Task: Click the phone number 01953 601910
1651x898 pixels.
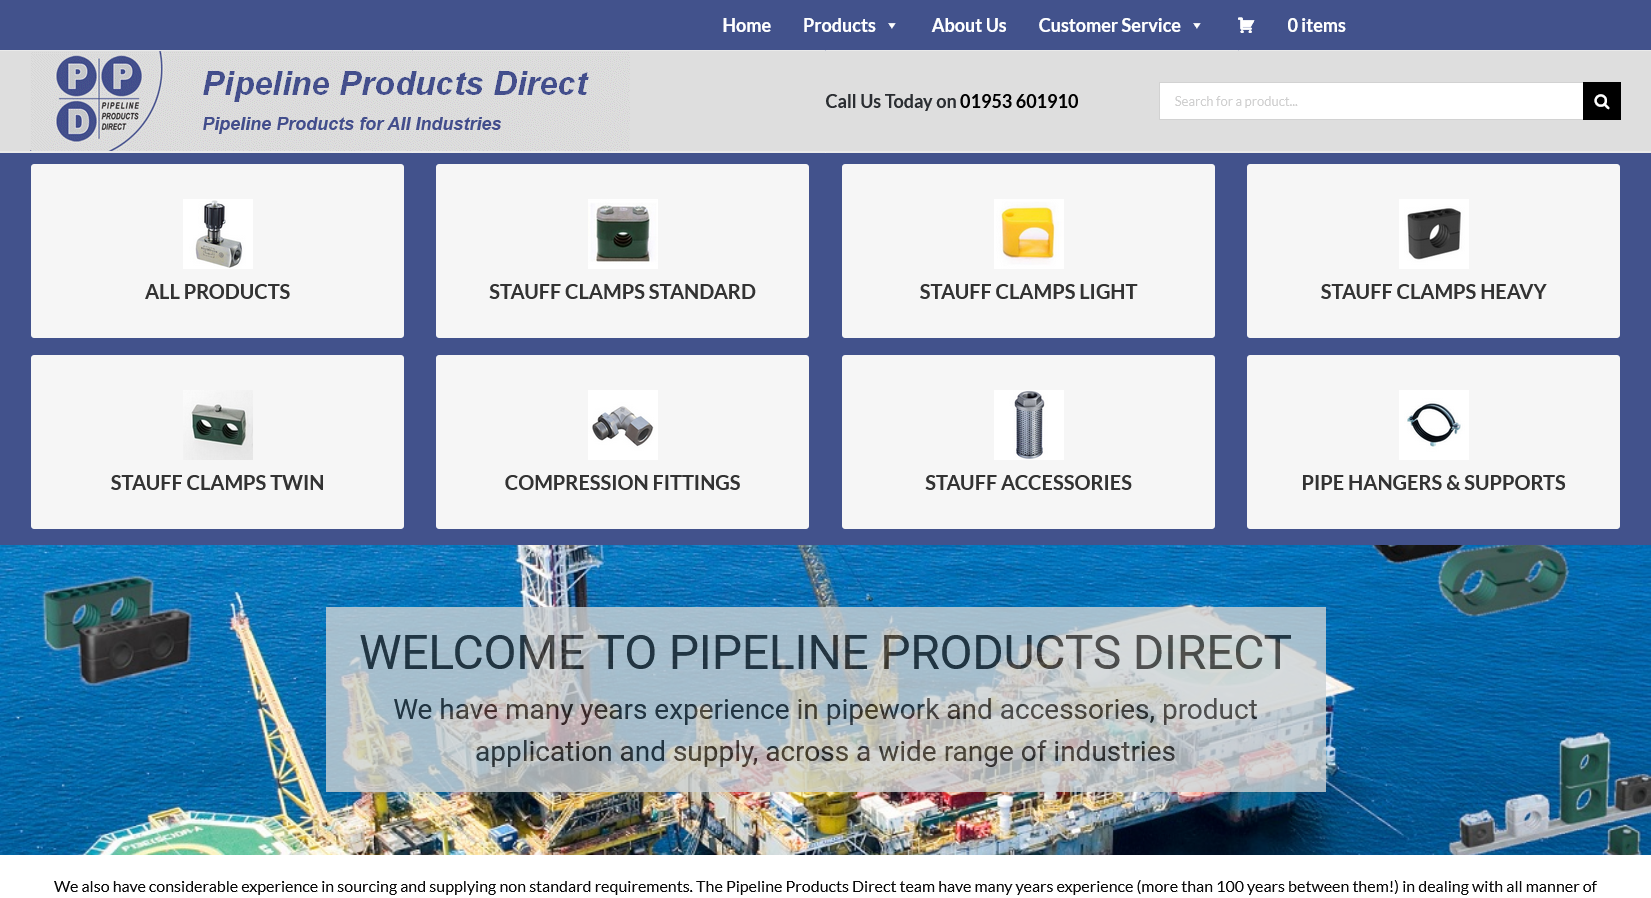Action: (1018, 101)
